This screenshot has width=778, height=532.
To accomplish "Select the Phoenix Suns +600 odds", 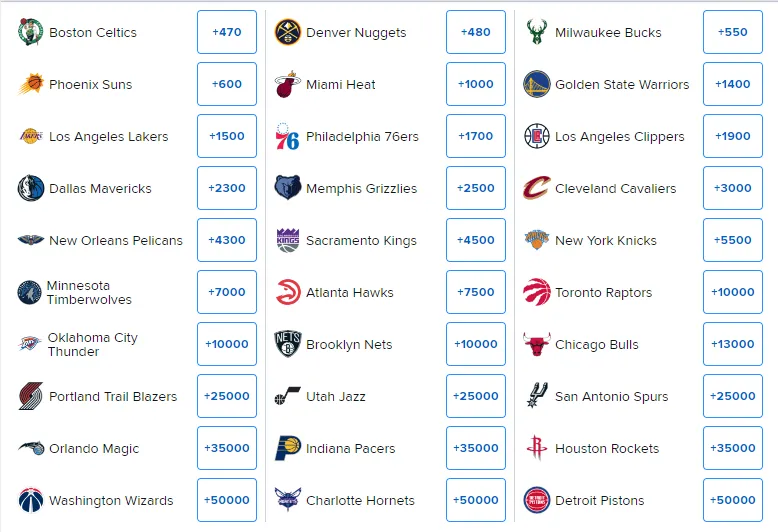I will point(227,84).
